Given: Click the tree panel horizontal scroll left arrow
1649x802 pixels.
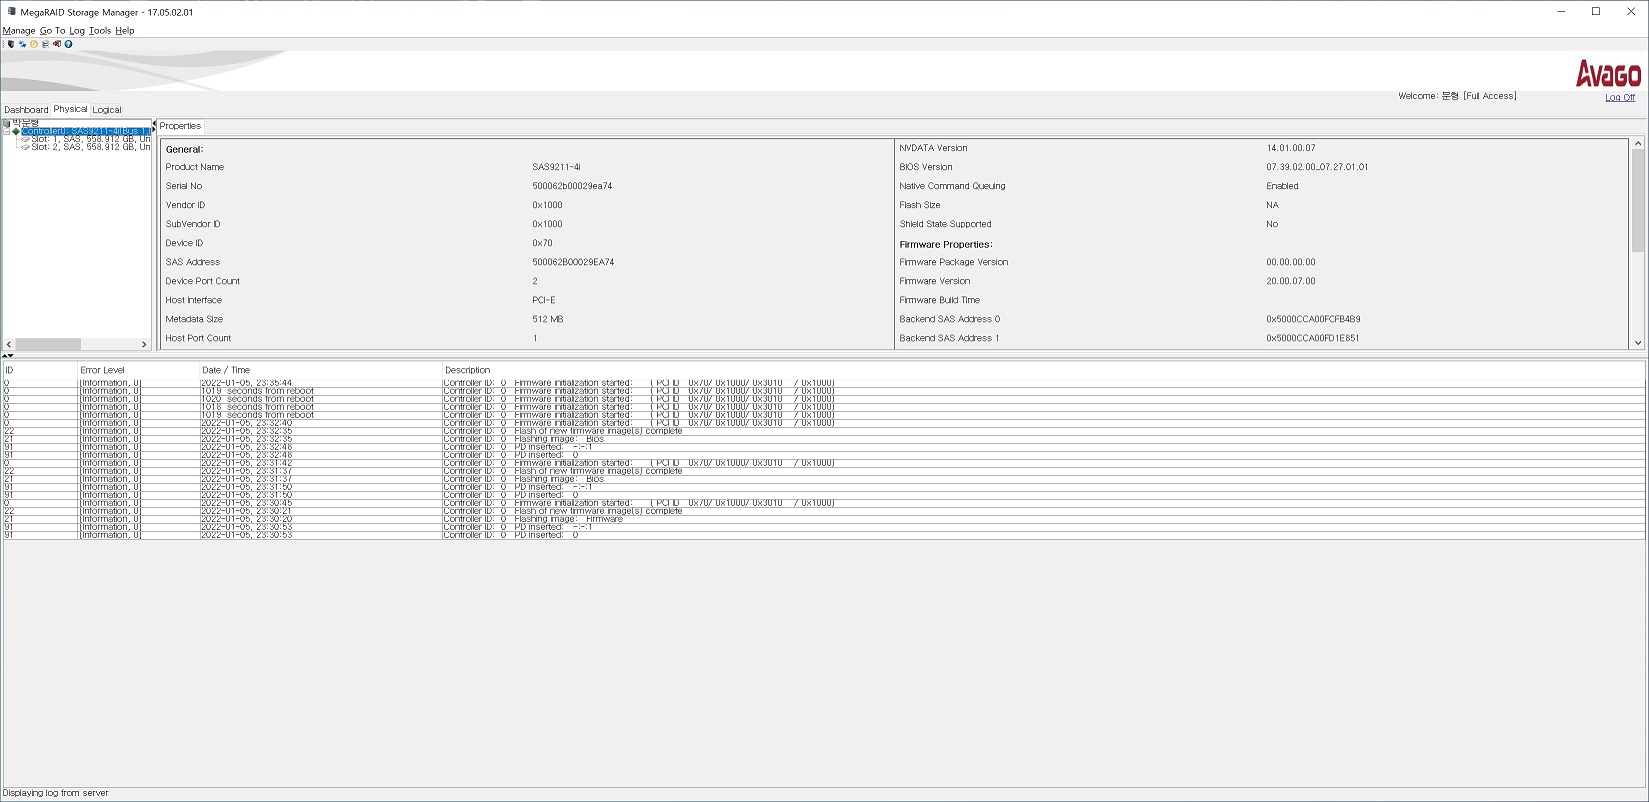Looking at the screenshot, I should (x=9, y=344).
